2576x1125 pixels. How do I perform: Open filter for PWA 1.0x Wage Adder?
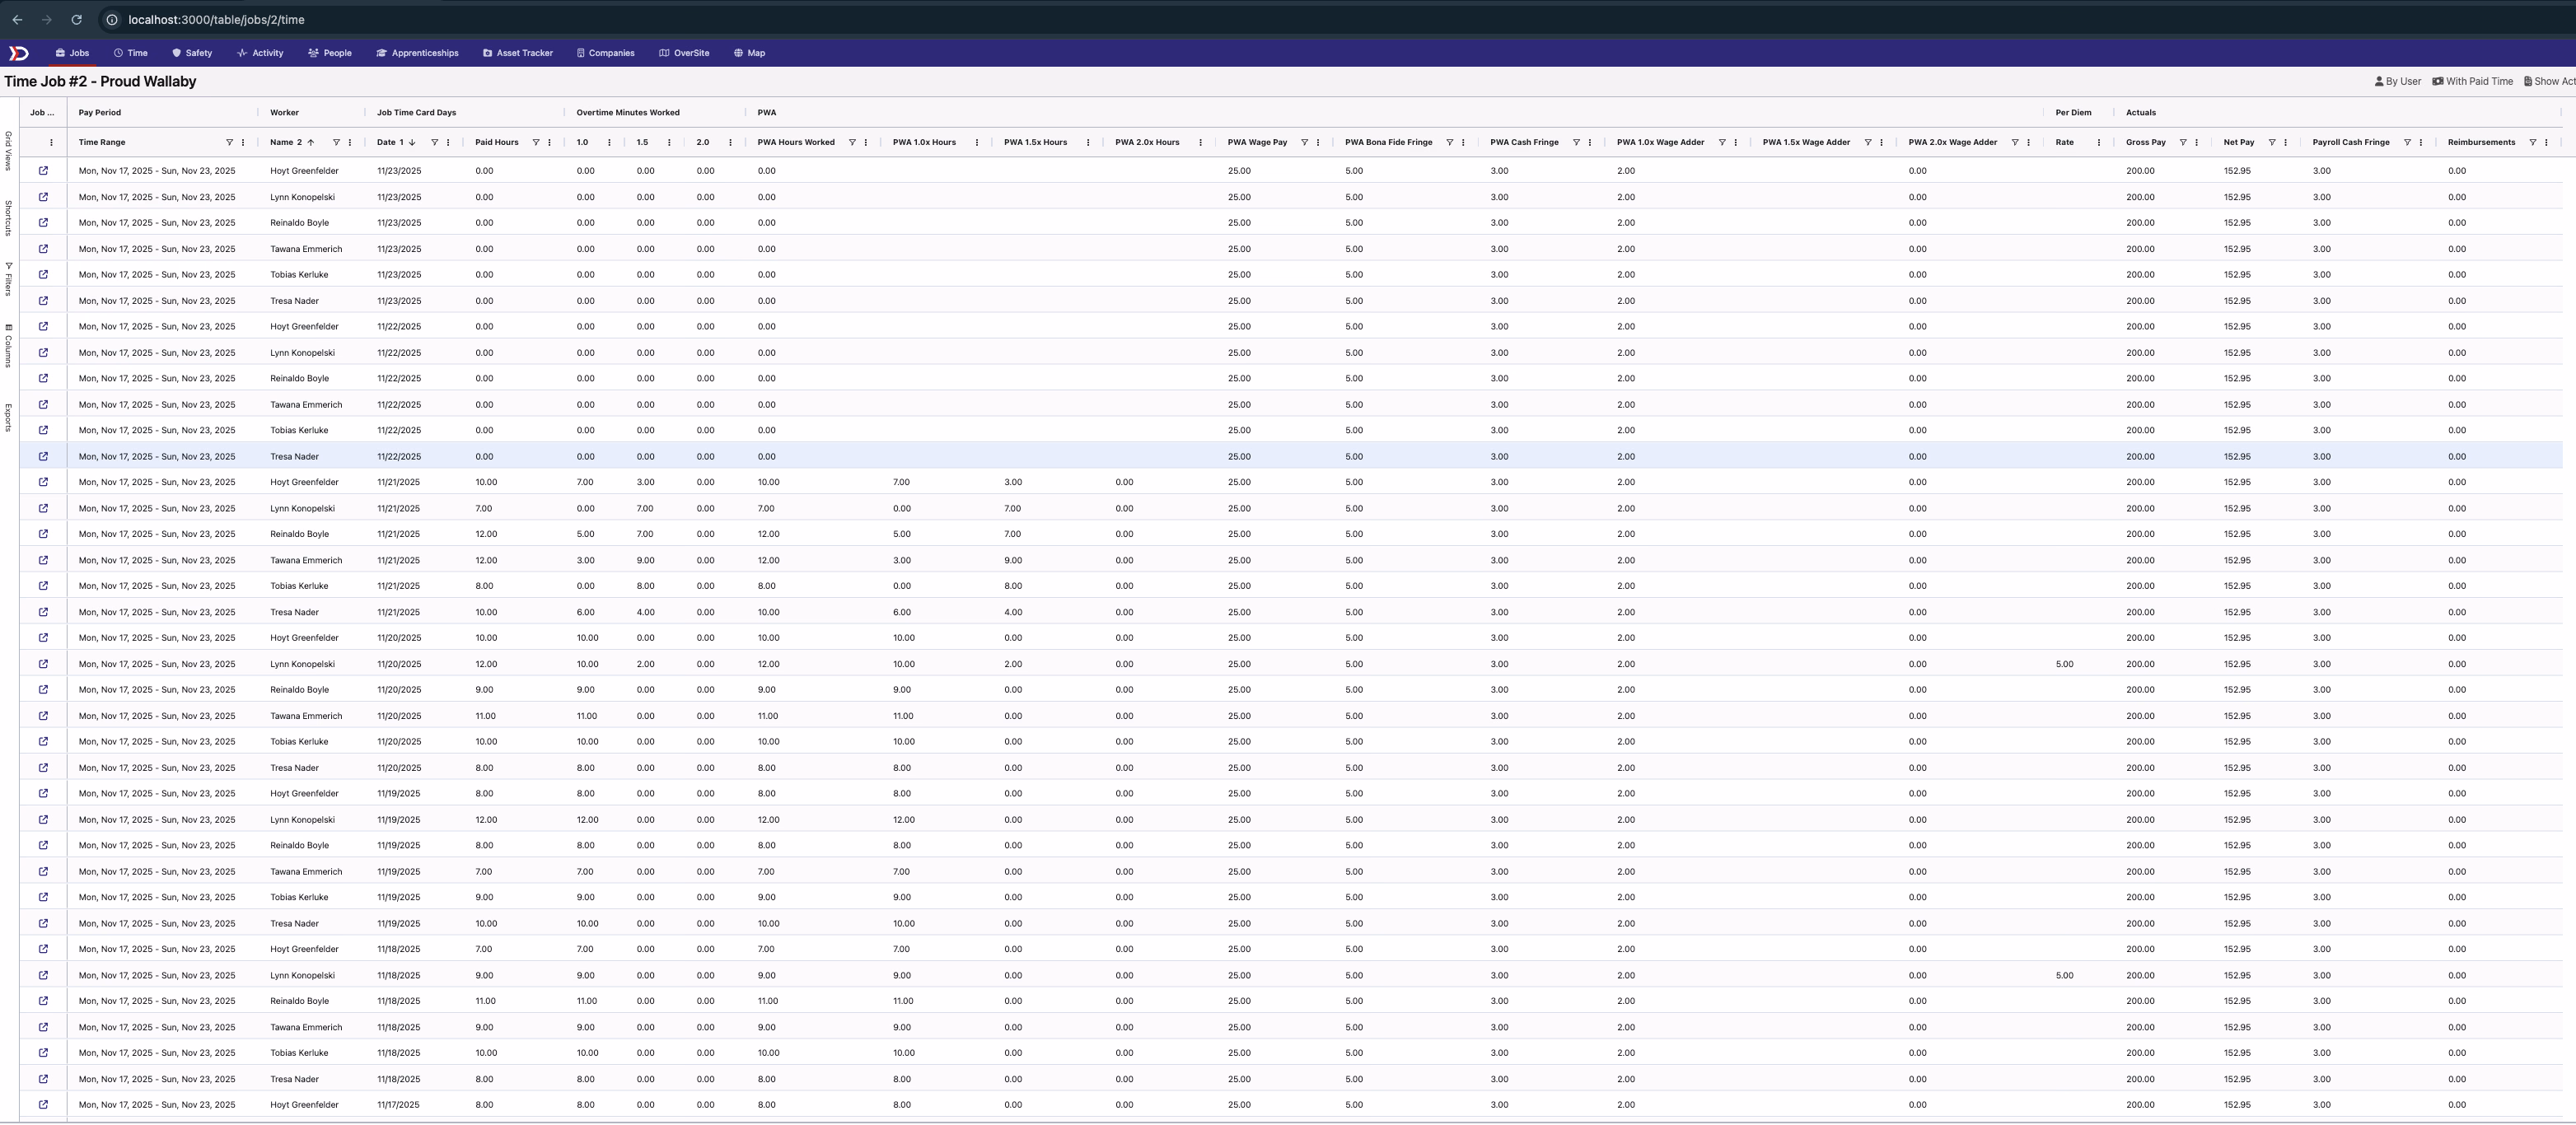(x=1722, y=142)
